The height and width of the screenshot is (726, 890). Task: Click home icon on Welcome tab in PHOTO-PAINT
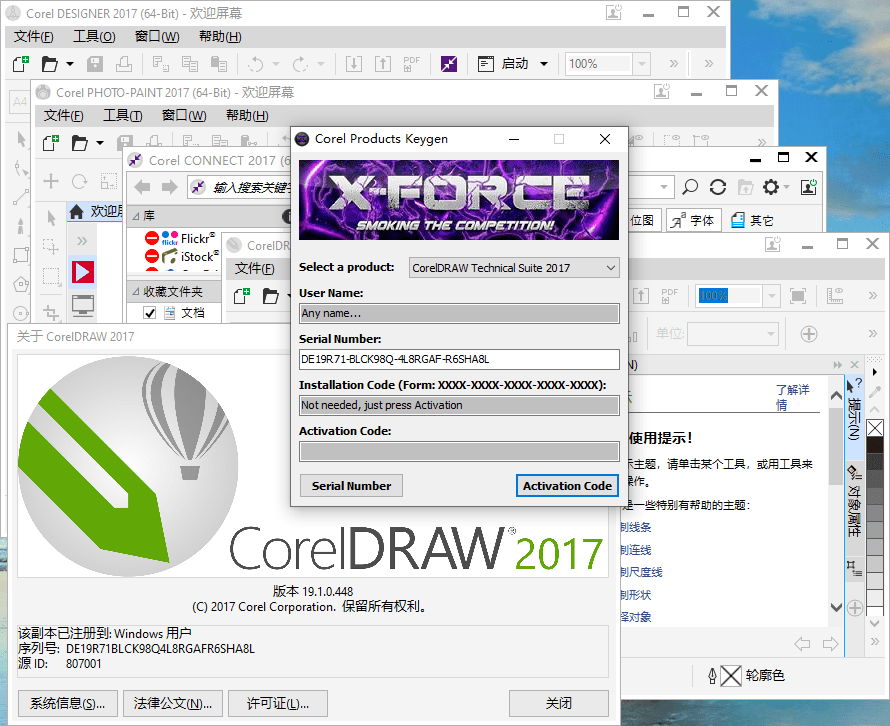tap(76, 212)
